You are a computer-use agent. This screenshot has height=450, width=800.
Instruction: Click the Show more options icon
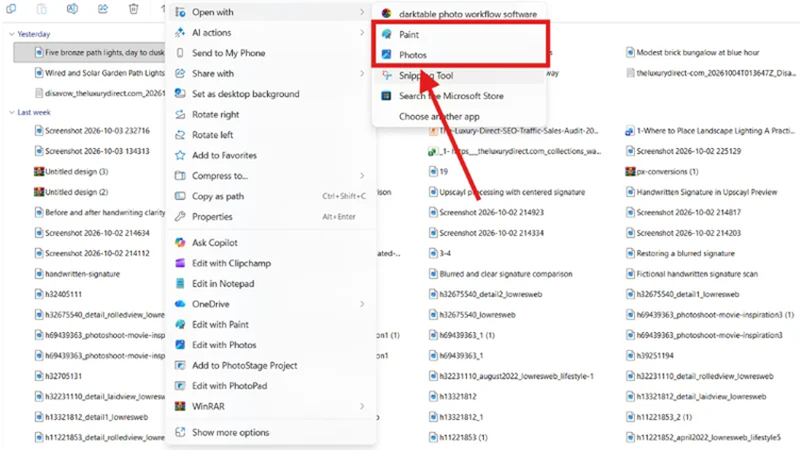pyautogui.click(x=180, y=432)
